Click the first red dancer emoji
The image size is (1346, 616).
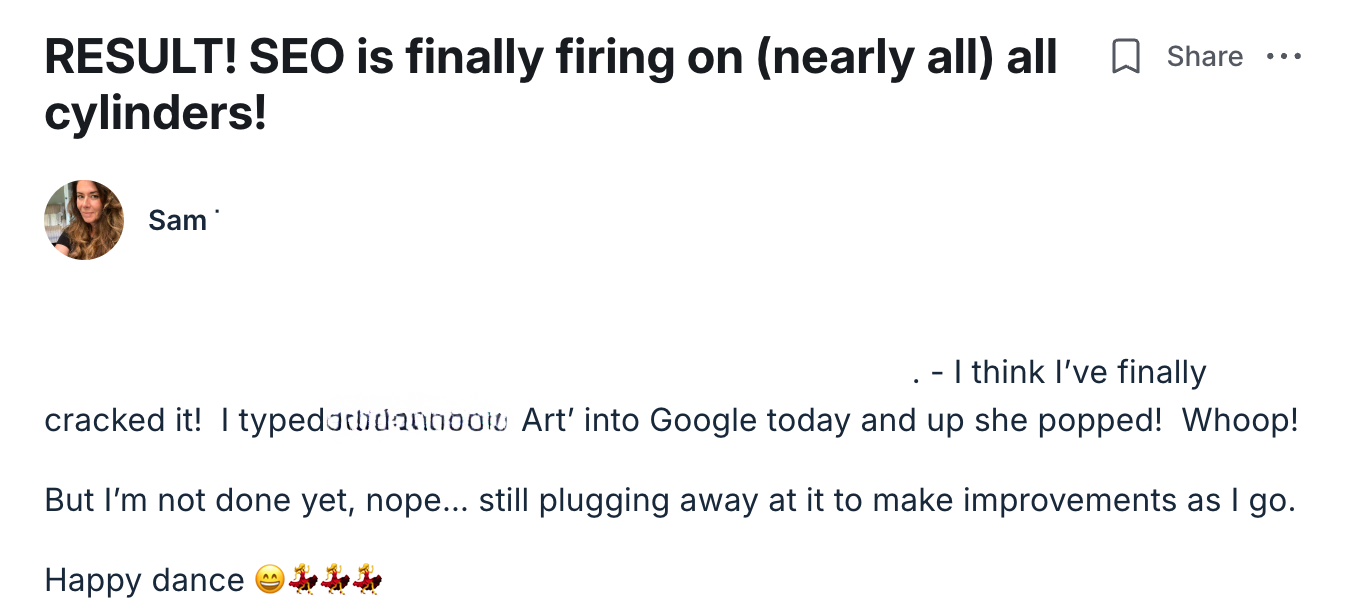pos(302,580)
